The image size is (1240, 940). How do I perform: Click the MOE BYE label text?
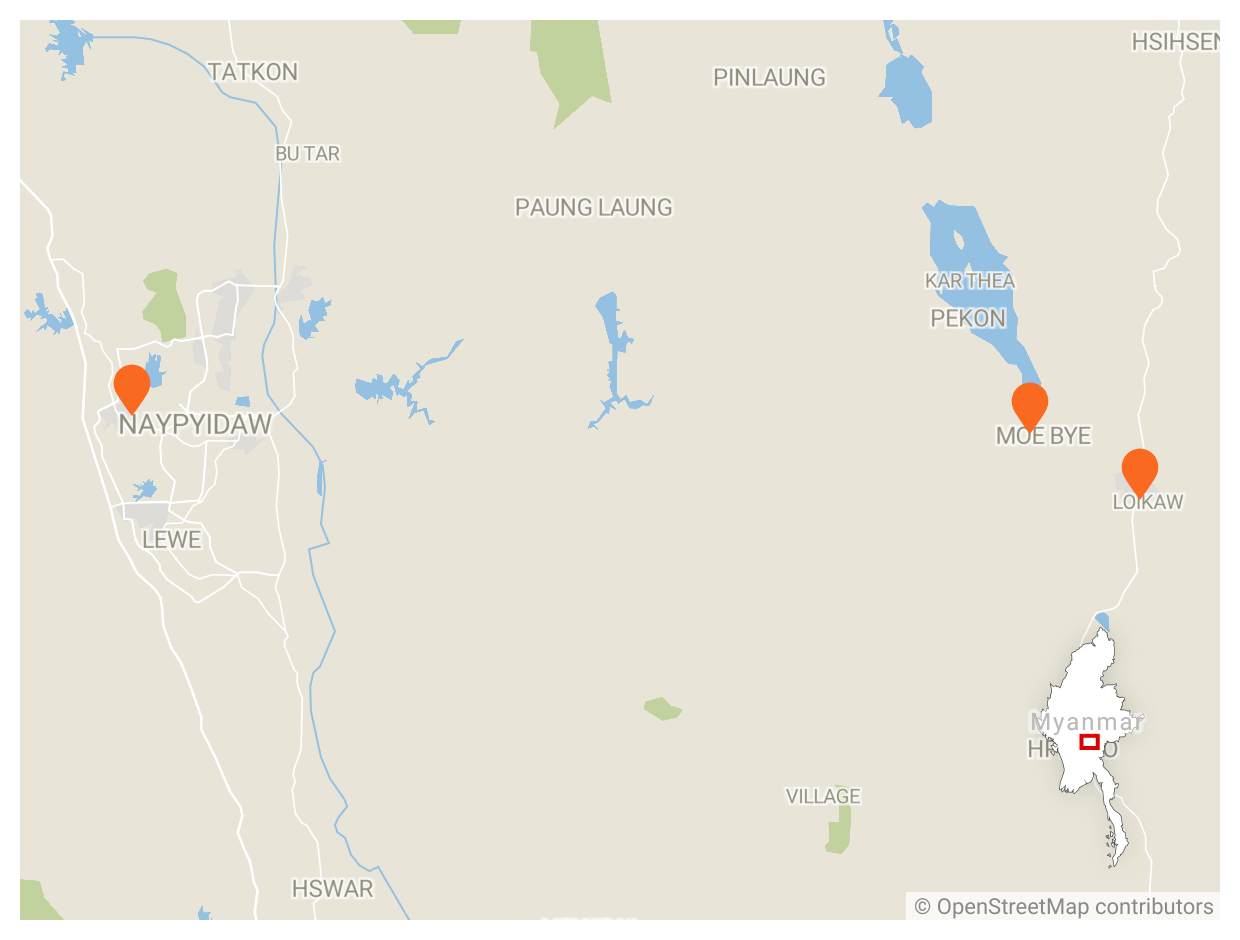(1043, 436)
